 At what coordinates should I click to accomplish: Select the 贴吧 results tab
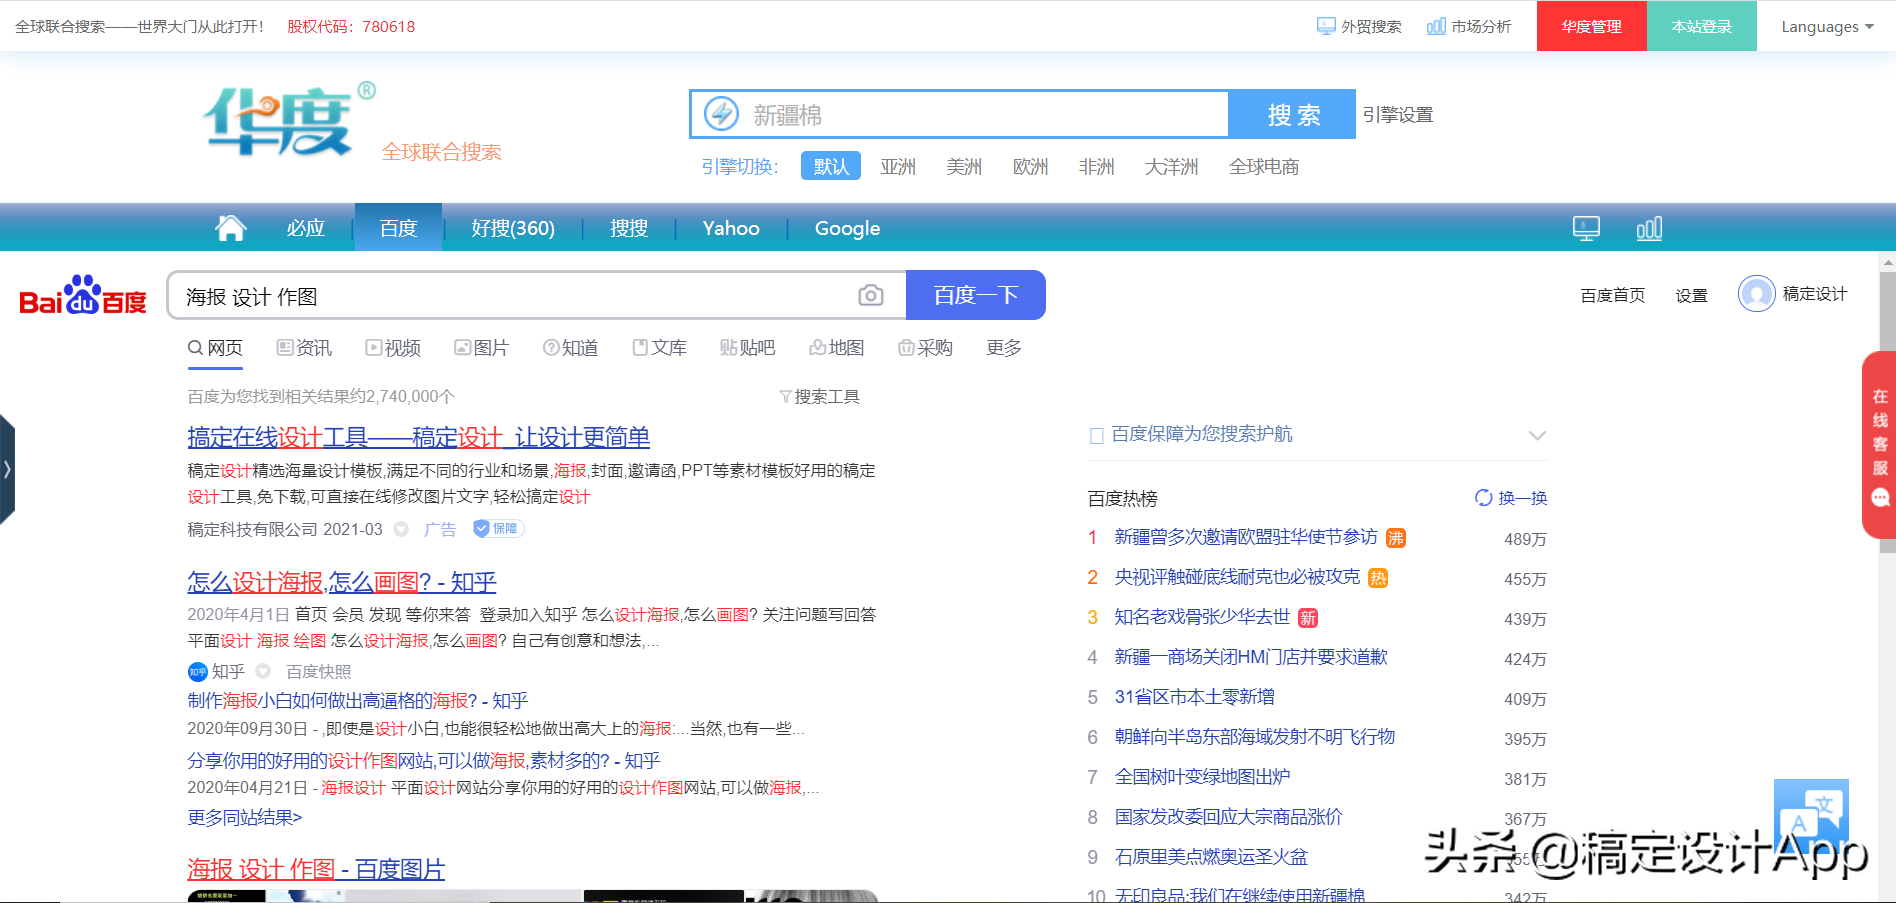(x=748, y=348)
